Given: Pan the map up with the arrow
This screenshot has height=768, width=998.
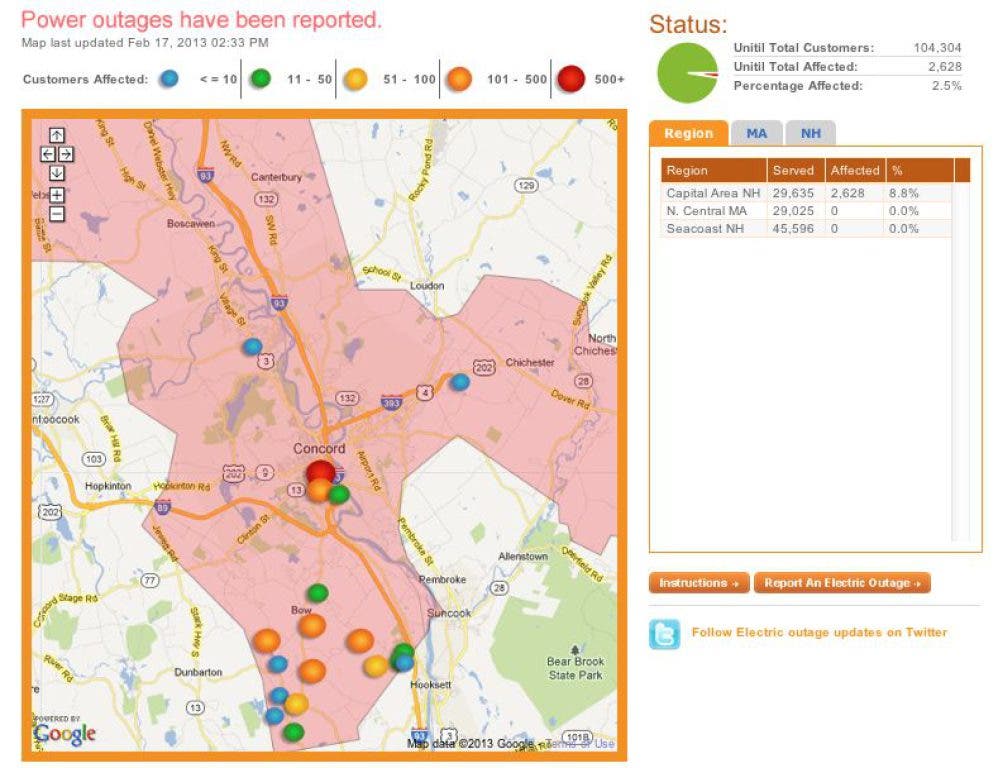Looking at the screenshot, I should coord(56,136).
